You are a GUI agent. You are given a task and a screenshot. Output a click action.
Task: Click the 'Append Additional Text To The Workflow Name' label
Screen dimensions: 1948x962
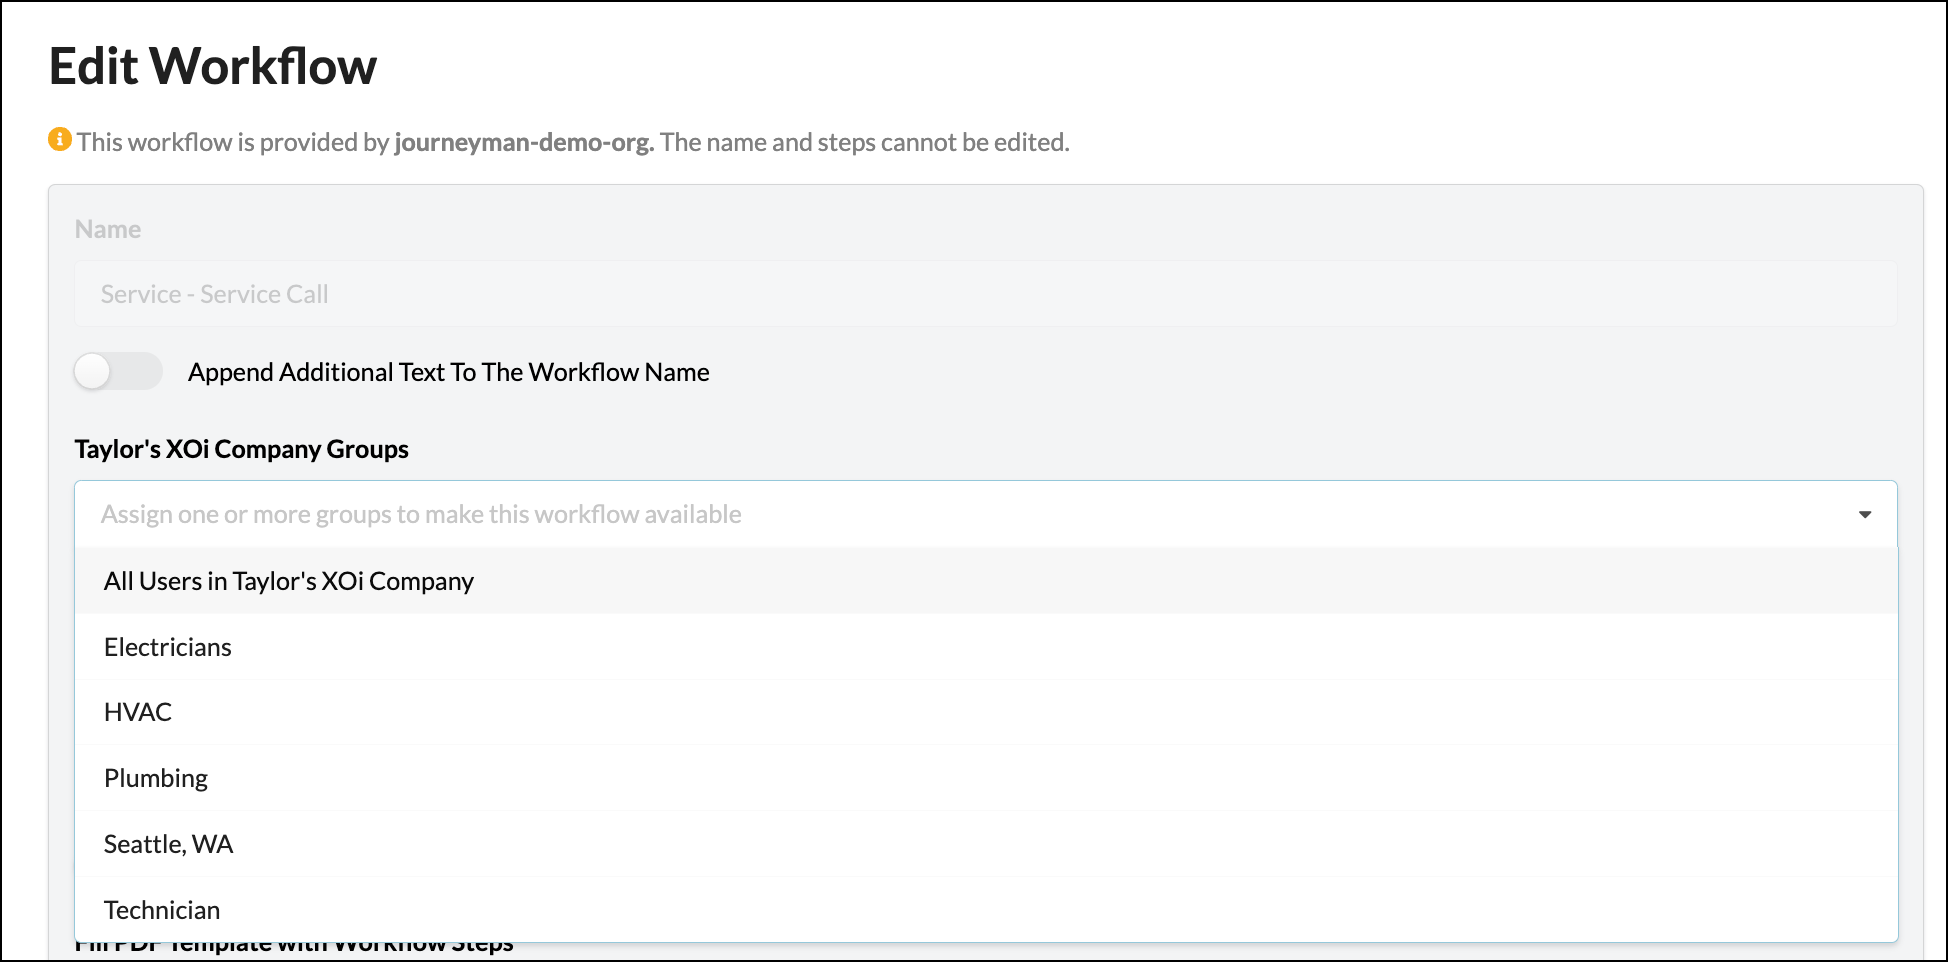tap(448, 372)
